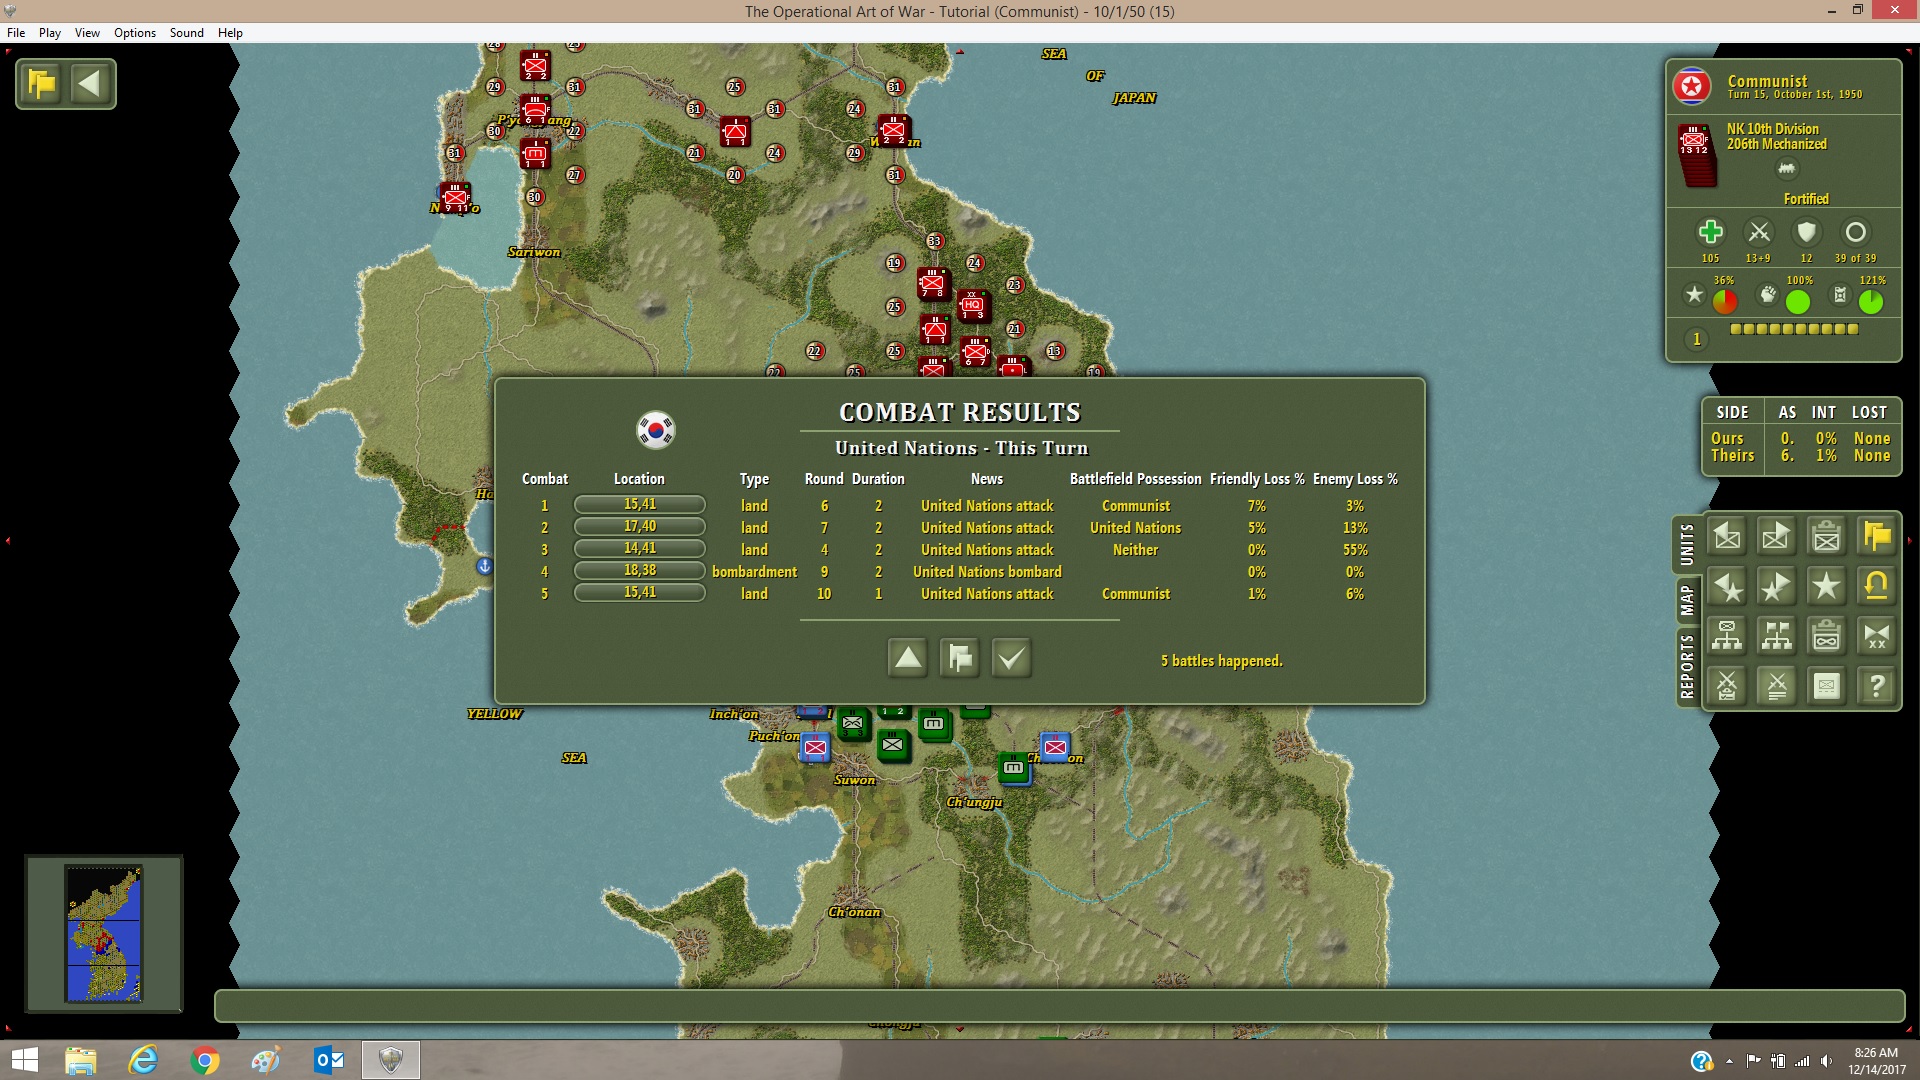Click the plain star formation icon
The height and width of the screenshot is (1080, 1920).
1827,587
